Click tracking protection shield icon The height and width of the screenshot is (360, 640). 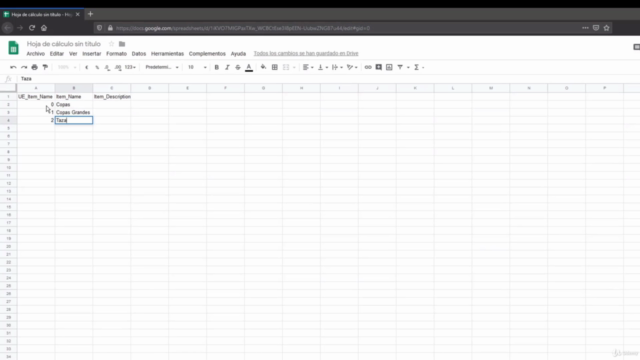click(100, 28)
